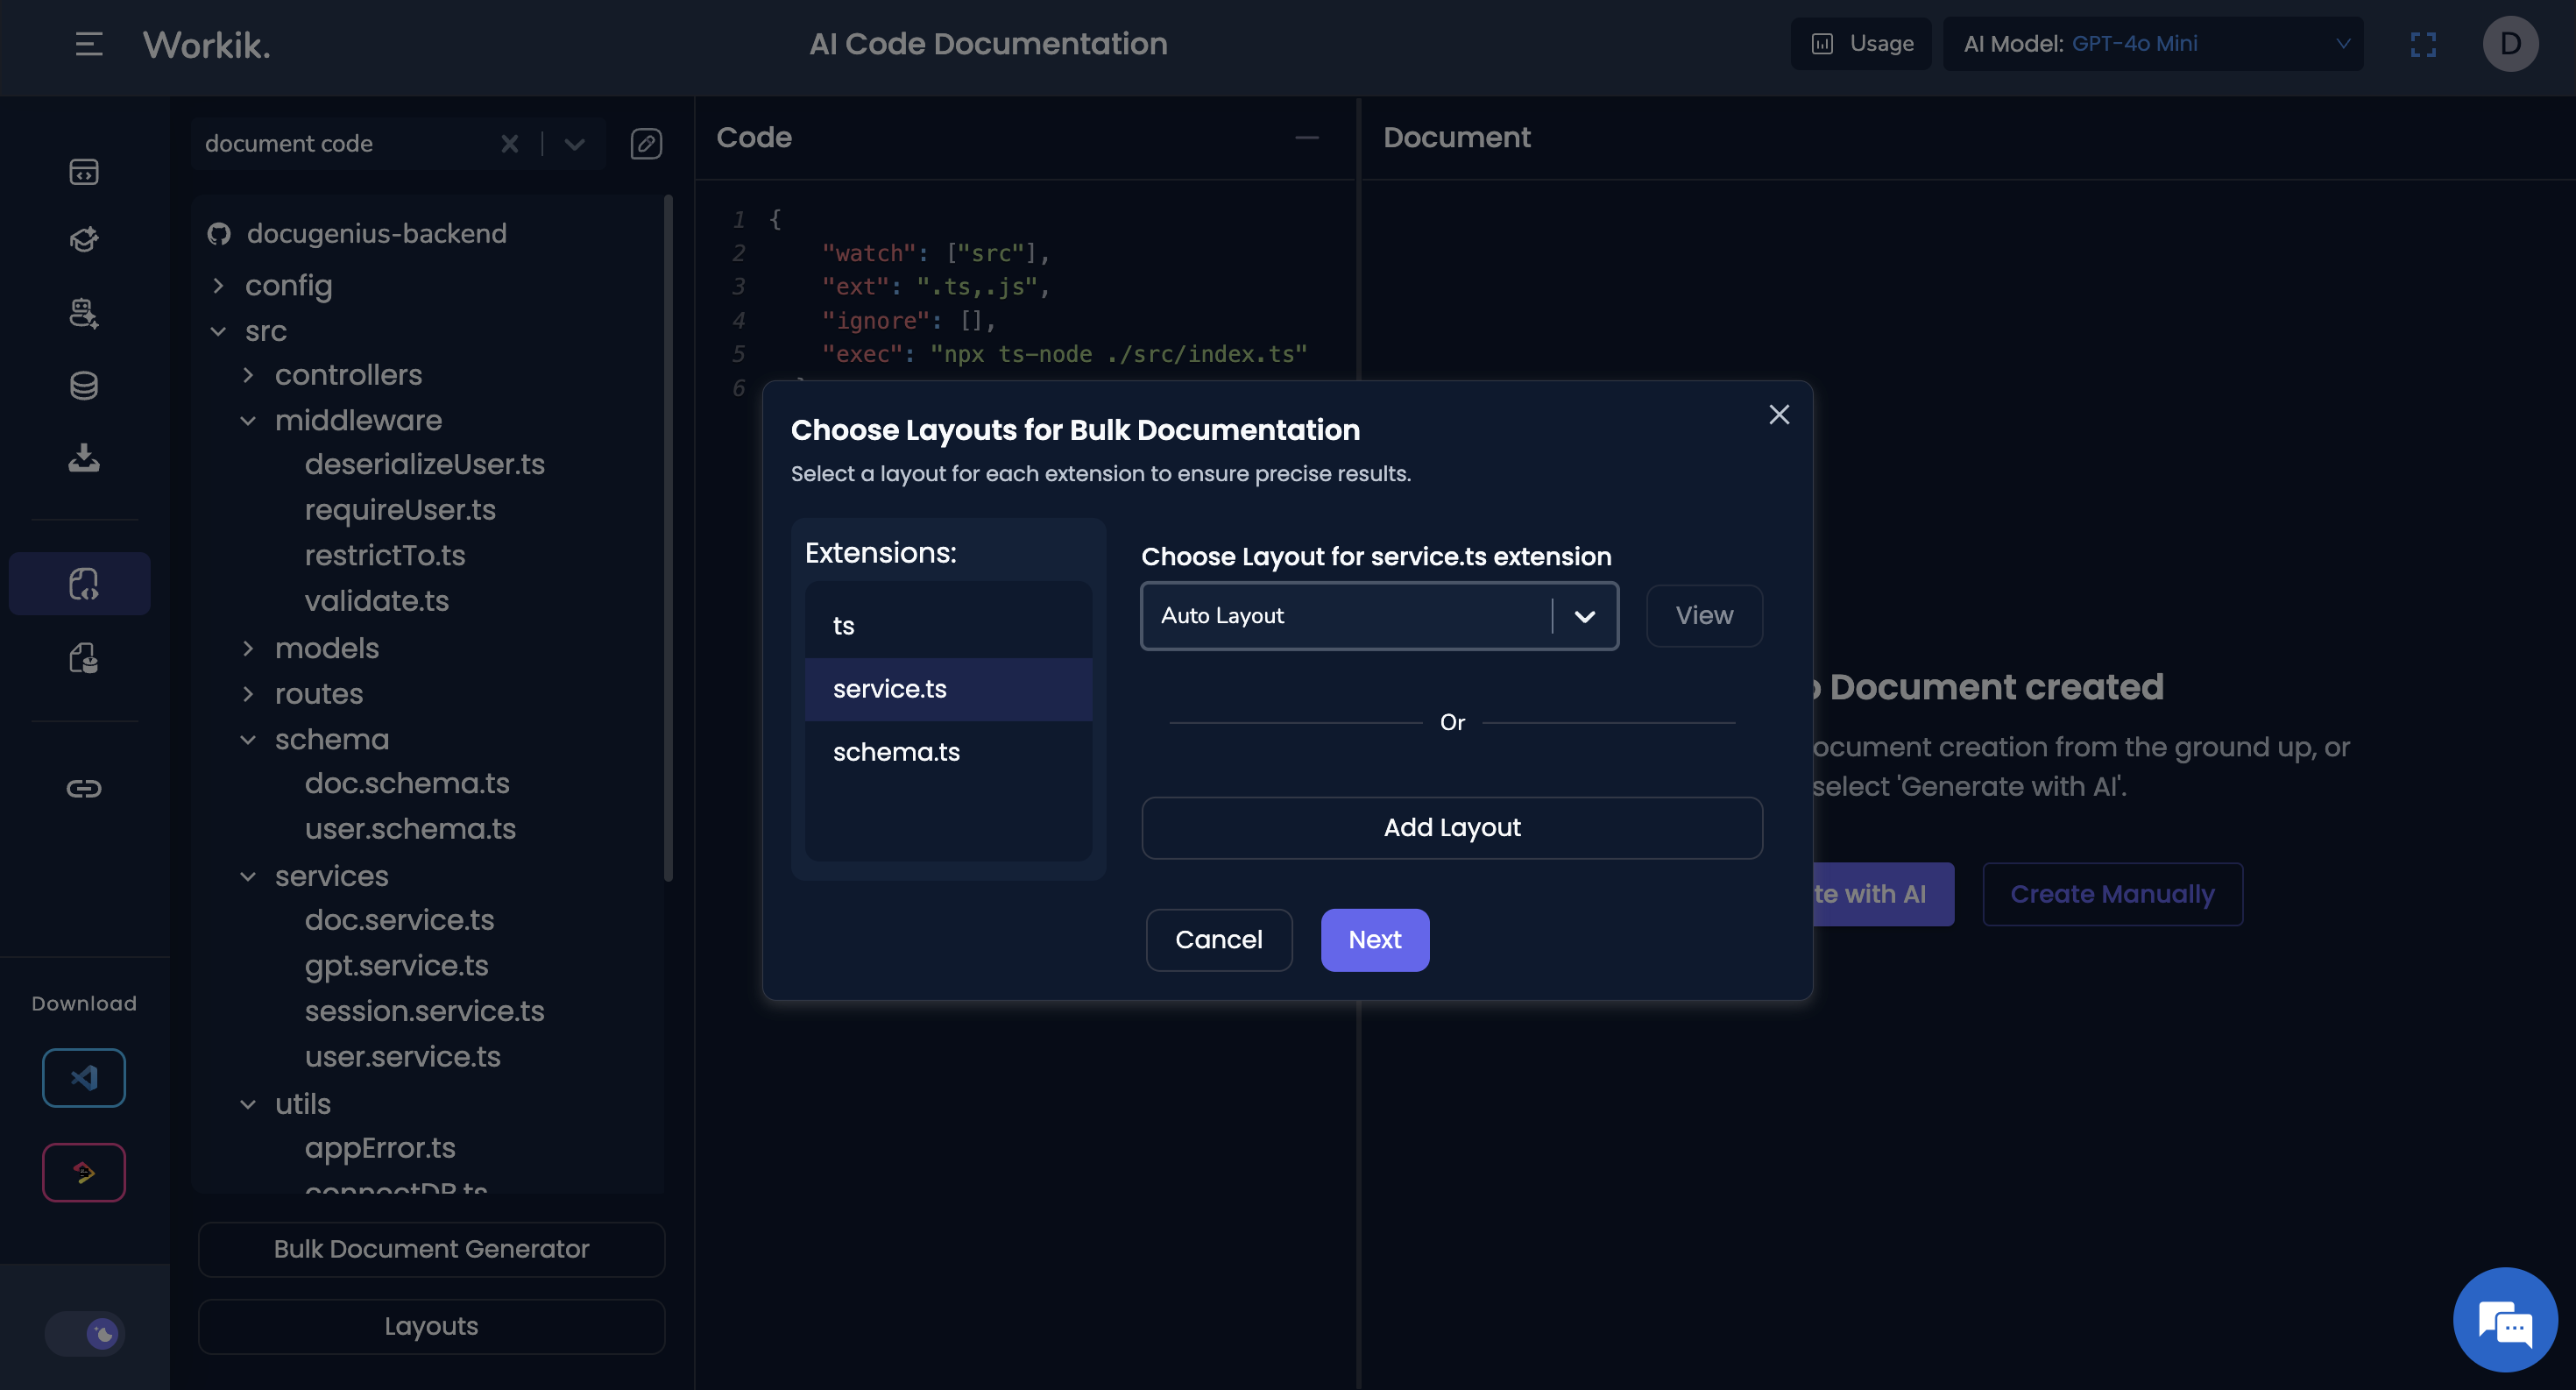2576x1390 pixels.
Task: Select the schema.ts extension
Action: 896,752
